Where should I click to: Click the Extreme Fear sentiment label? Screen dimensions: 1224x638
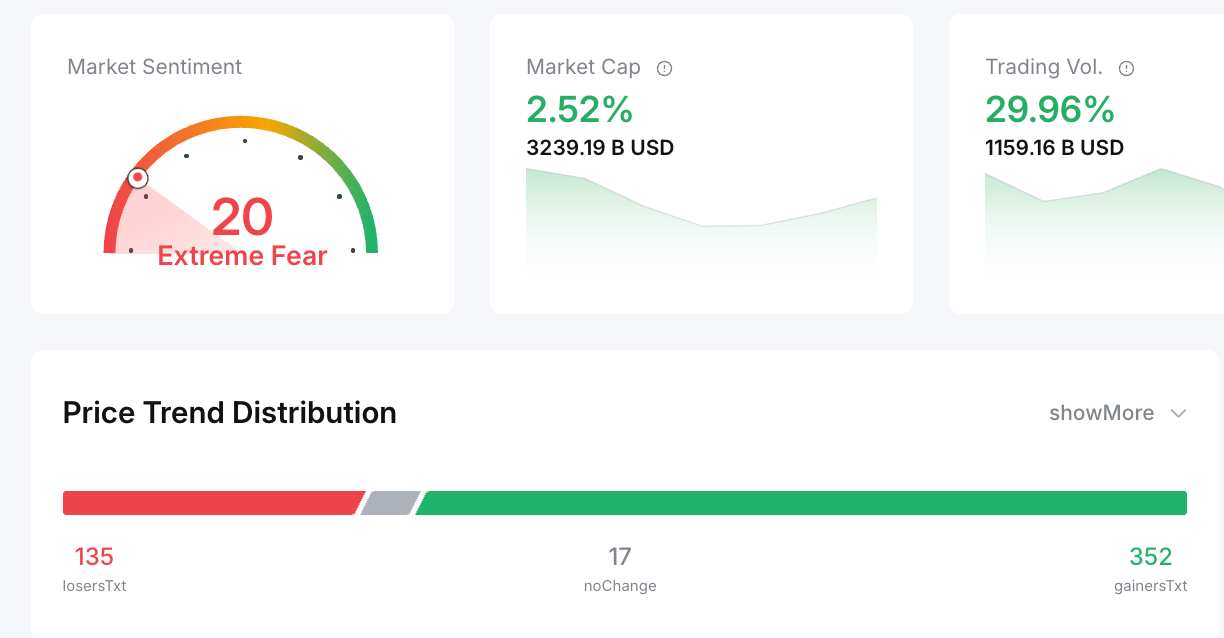pos(242,256)
